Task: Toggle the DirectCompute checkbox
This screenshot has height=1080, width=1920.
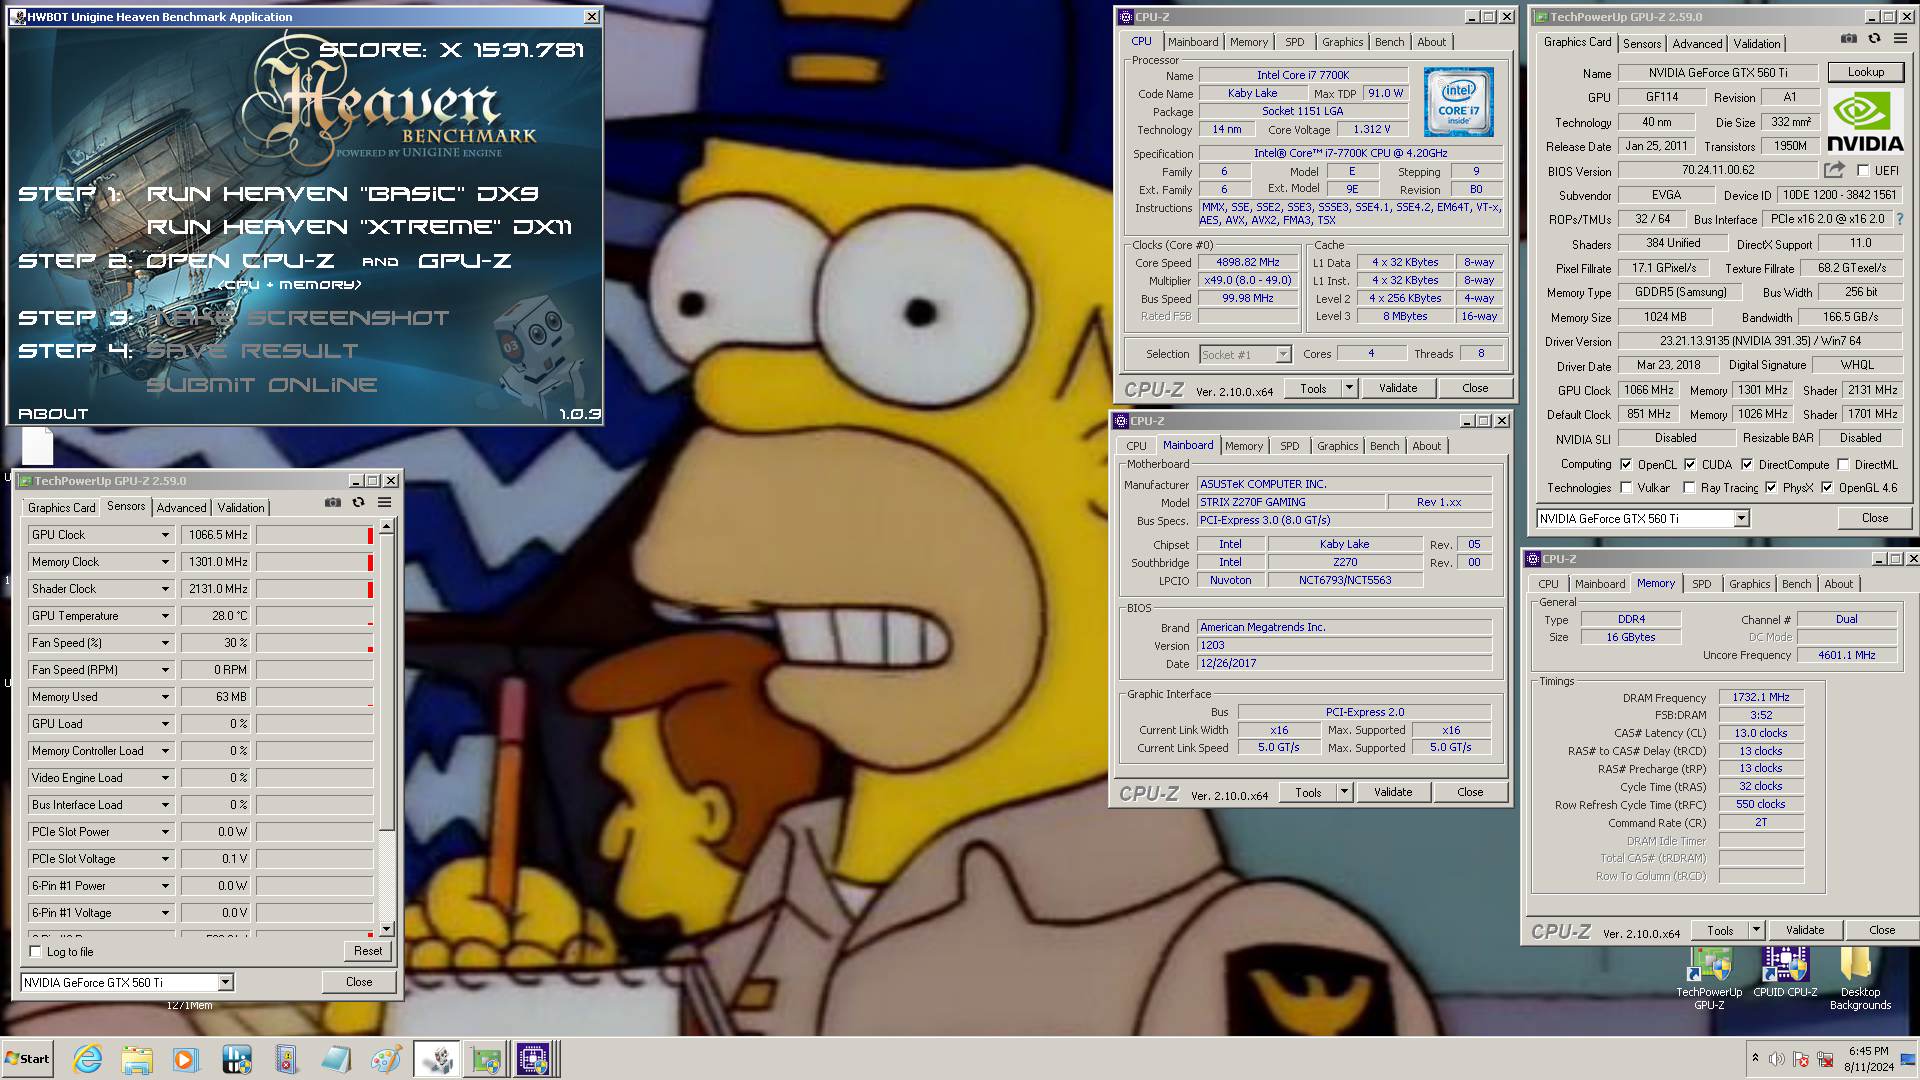Action: click(1747, 464)
